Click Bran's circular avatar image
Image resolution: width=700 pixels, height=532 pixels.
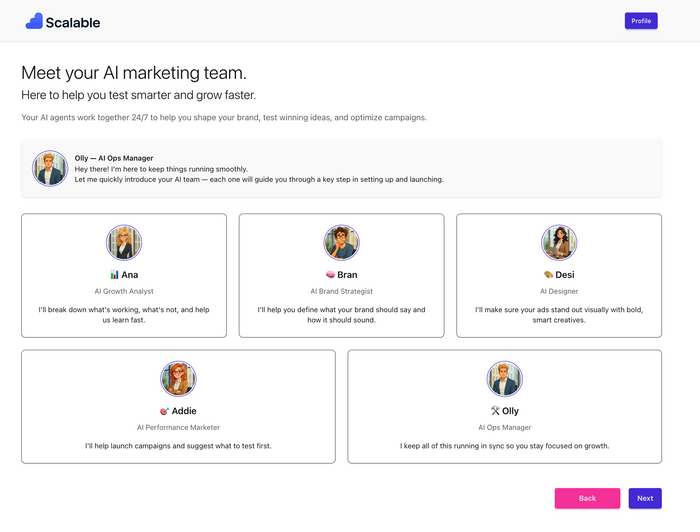point(341,242)
